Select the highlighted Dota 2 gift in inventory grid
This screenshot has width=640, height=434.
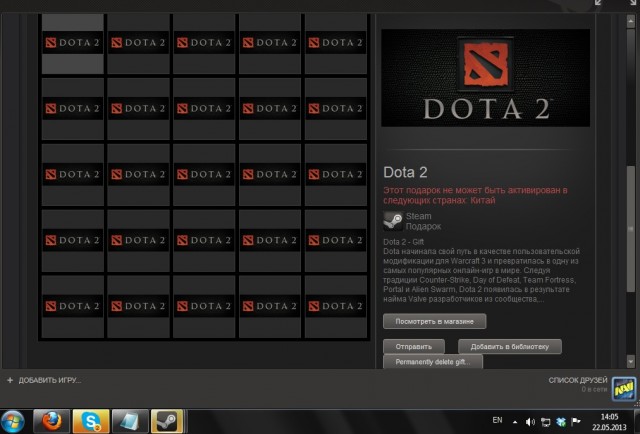73,43
